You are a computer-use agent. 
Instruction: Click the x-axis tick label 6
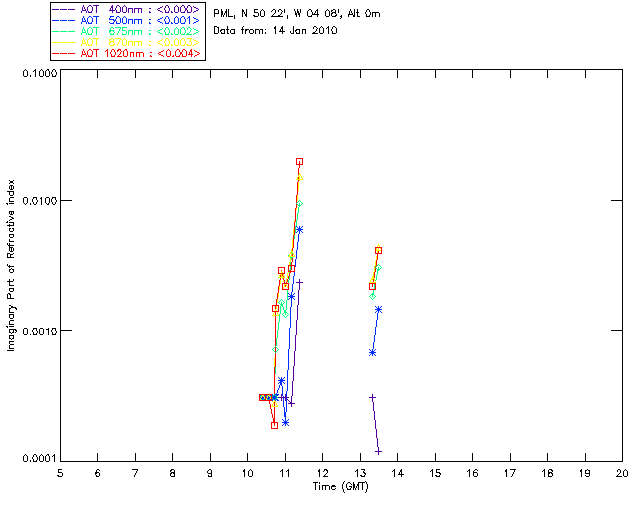pyautogui.click(x=98, y=473)
